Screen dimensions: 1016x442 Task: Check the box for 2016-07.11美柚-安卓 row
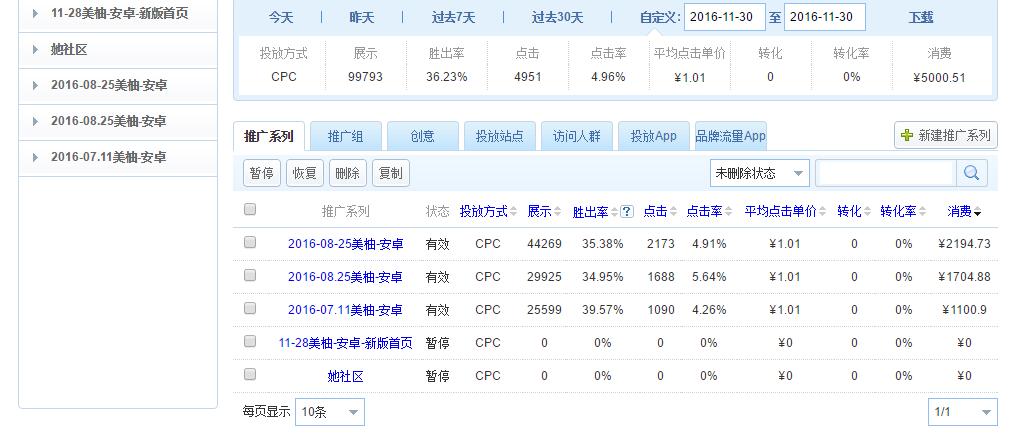pyautogui.click(x=250, y=308)
